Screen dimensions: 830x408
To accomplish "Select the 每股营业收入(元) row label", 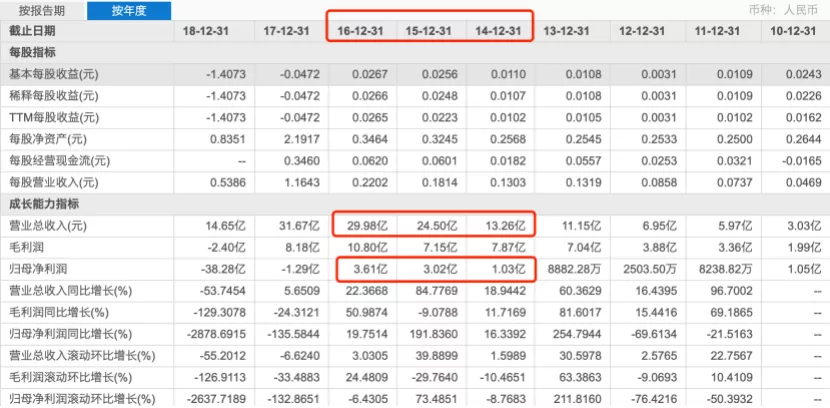I will click(54, 183).
